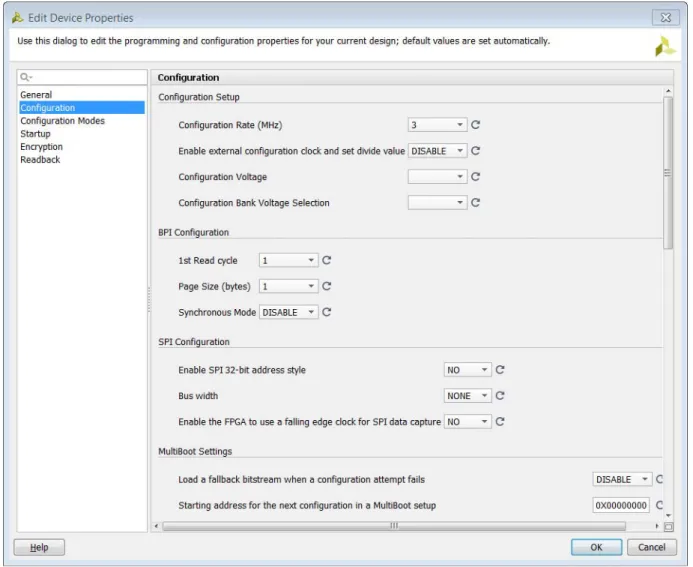
Task: Reset Enable SPI 32-bit address style
Action: pyautogui.click(x=500, y=370)
